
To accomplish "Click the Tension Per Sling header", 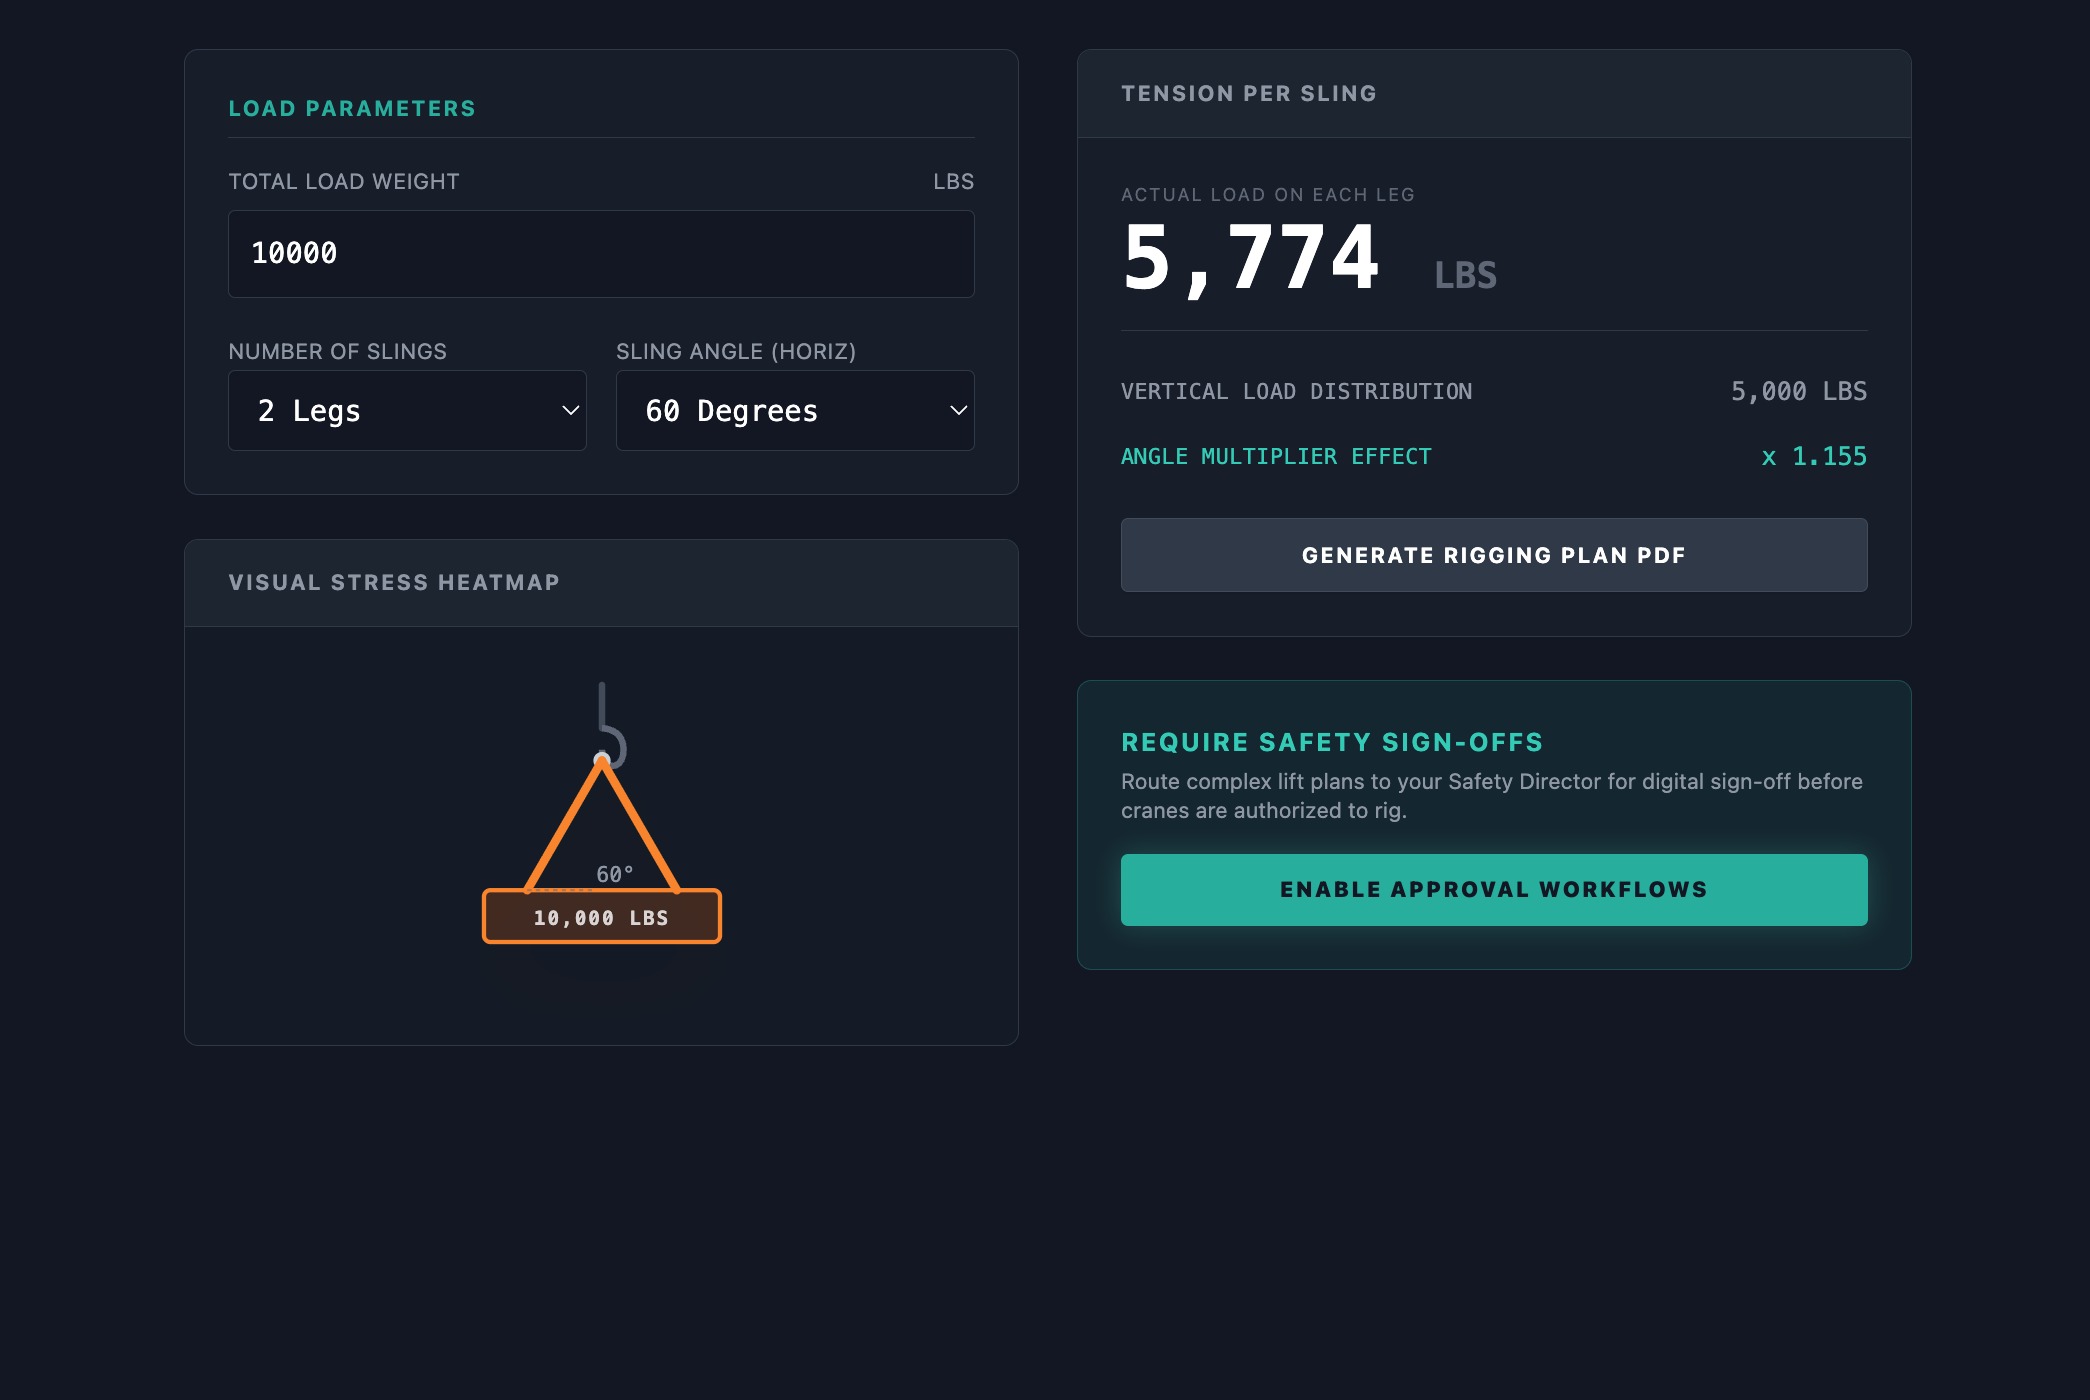I will tap(1249, 94).
